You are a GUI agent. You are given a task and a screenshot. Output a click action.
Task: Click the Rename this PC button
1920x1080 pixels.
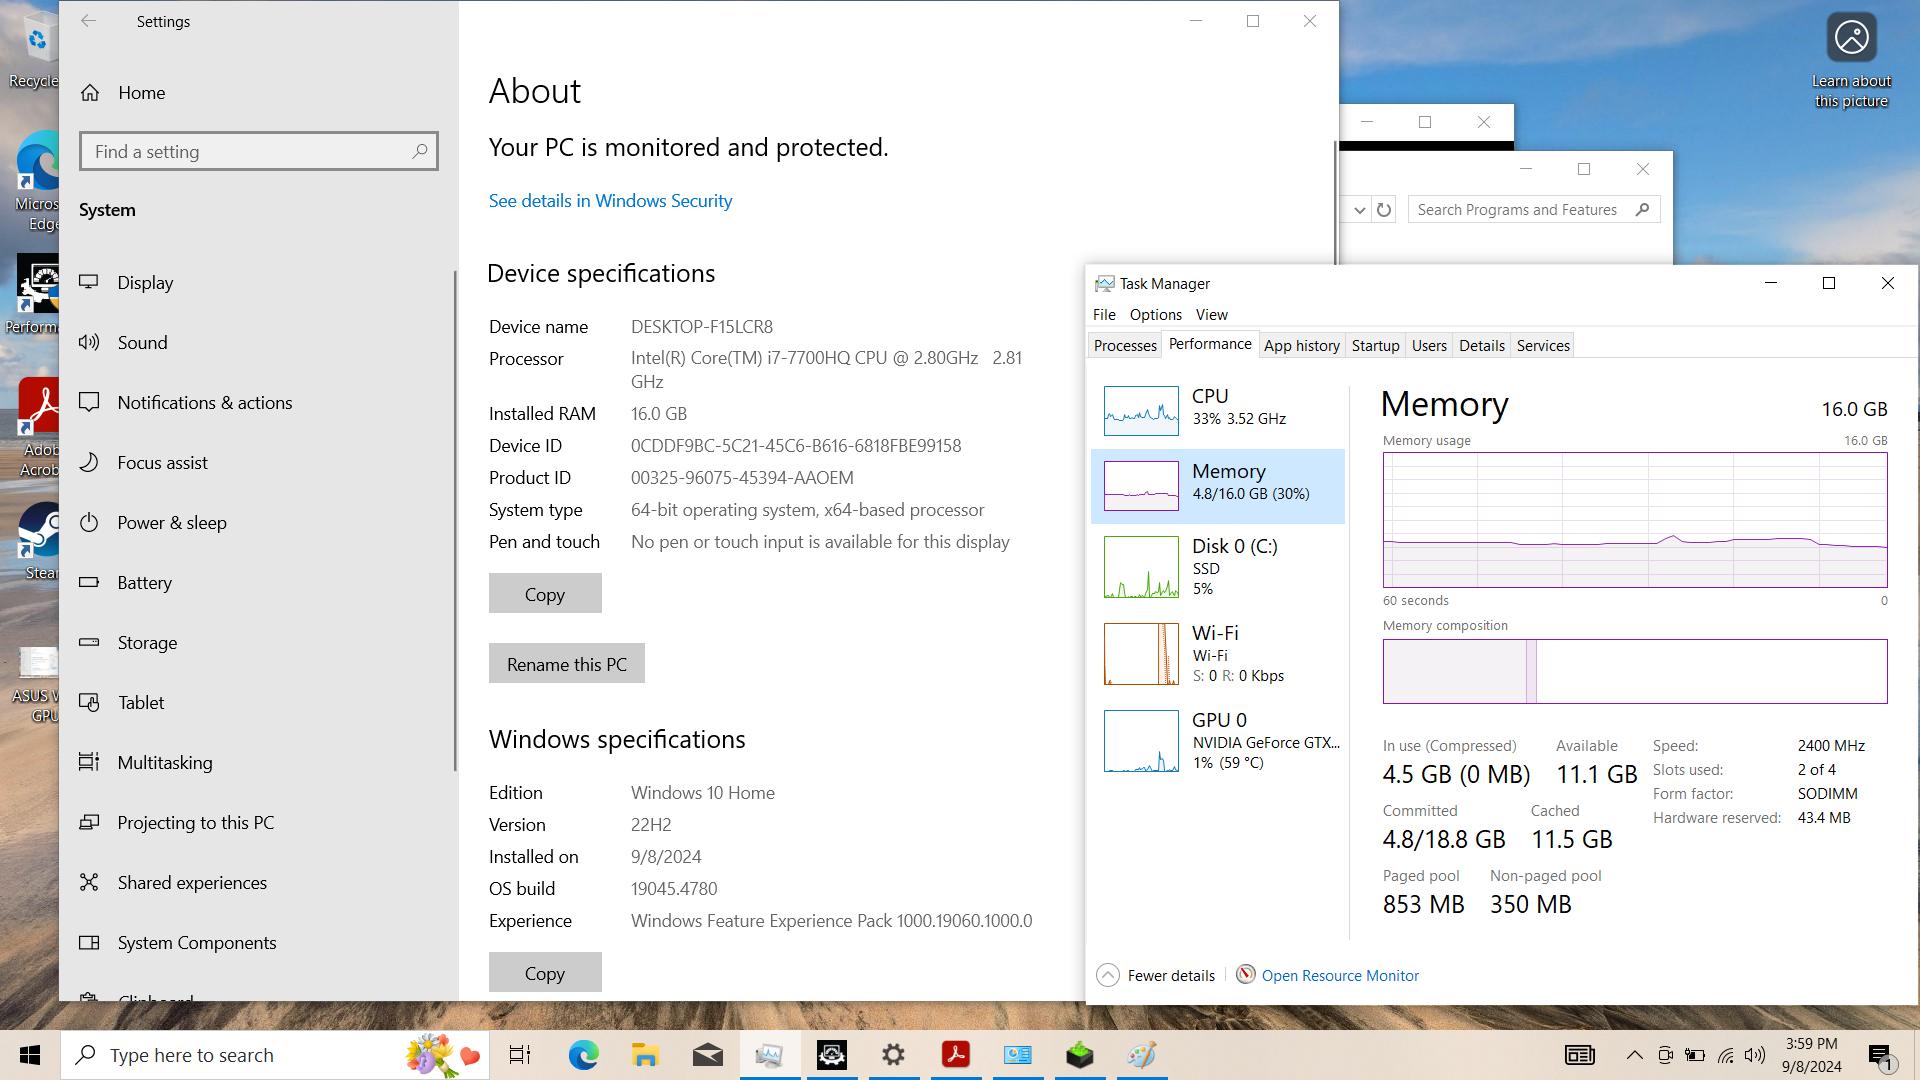[567, 664]
